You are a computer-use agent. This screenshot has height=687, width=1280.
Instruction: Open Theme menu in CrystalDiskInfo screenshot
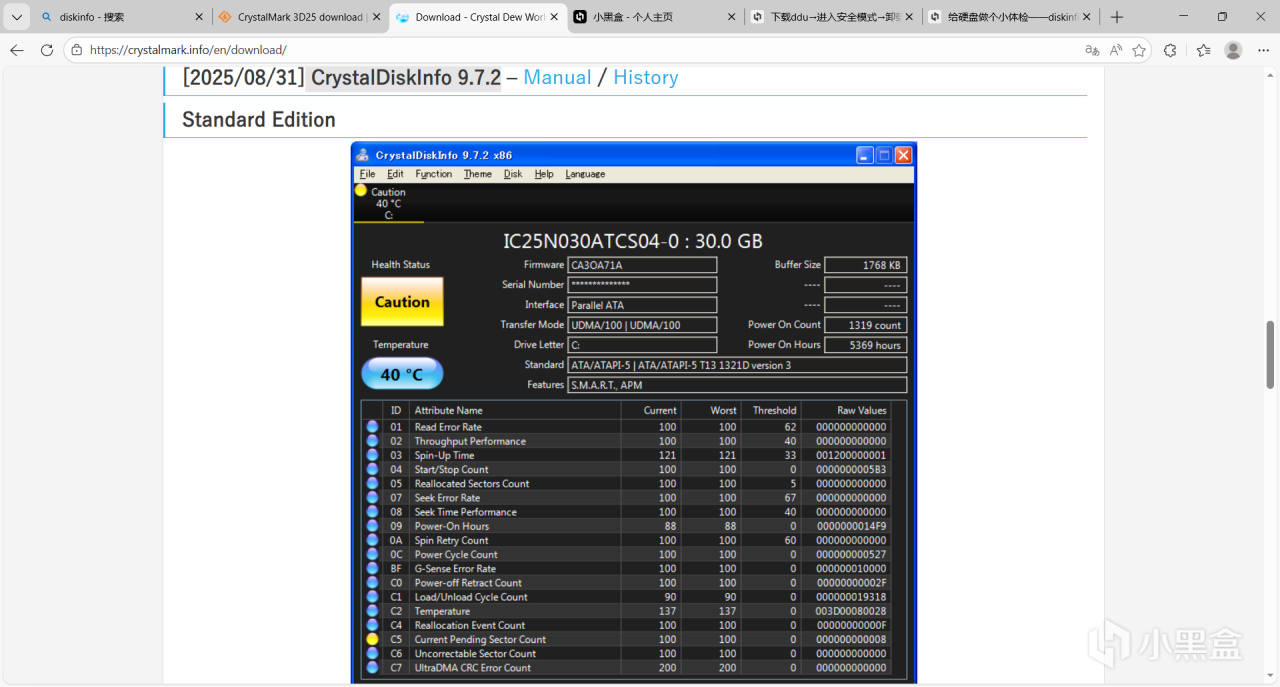pos(477,174)
